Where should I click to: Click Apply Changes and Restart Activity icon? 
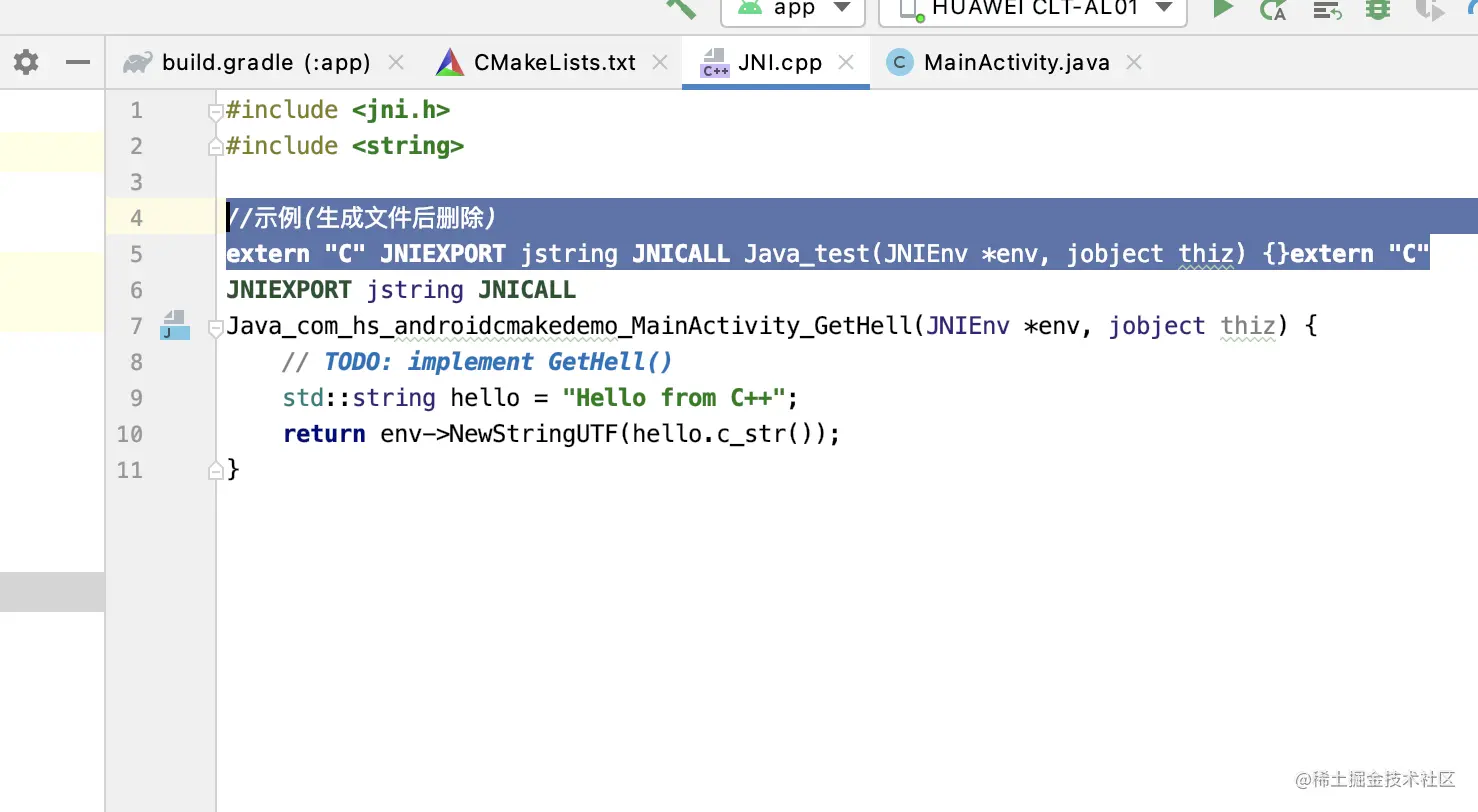point(1273,9)
